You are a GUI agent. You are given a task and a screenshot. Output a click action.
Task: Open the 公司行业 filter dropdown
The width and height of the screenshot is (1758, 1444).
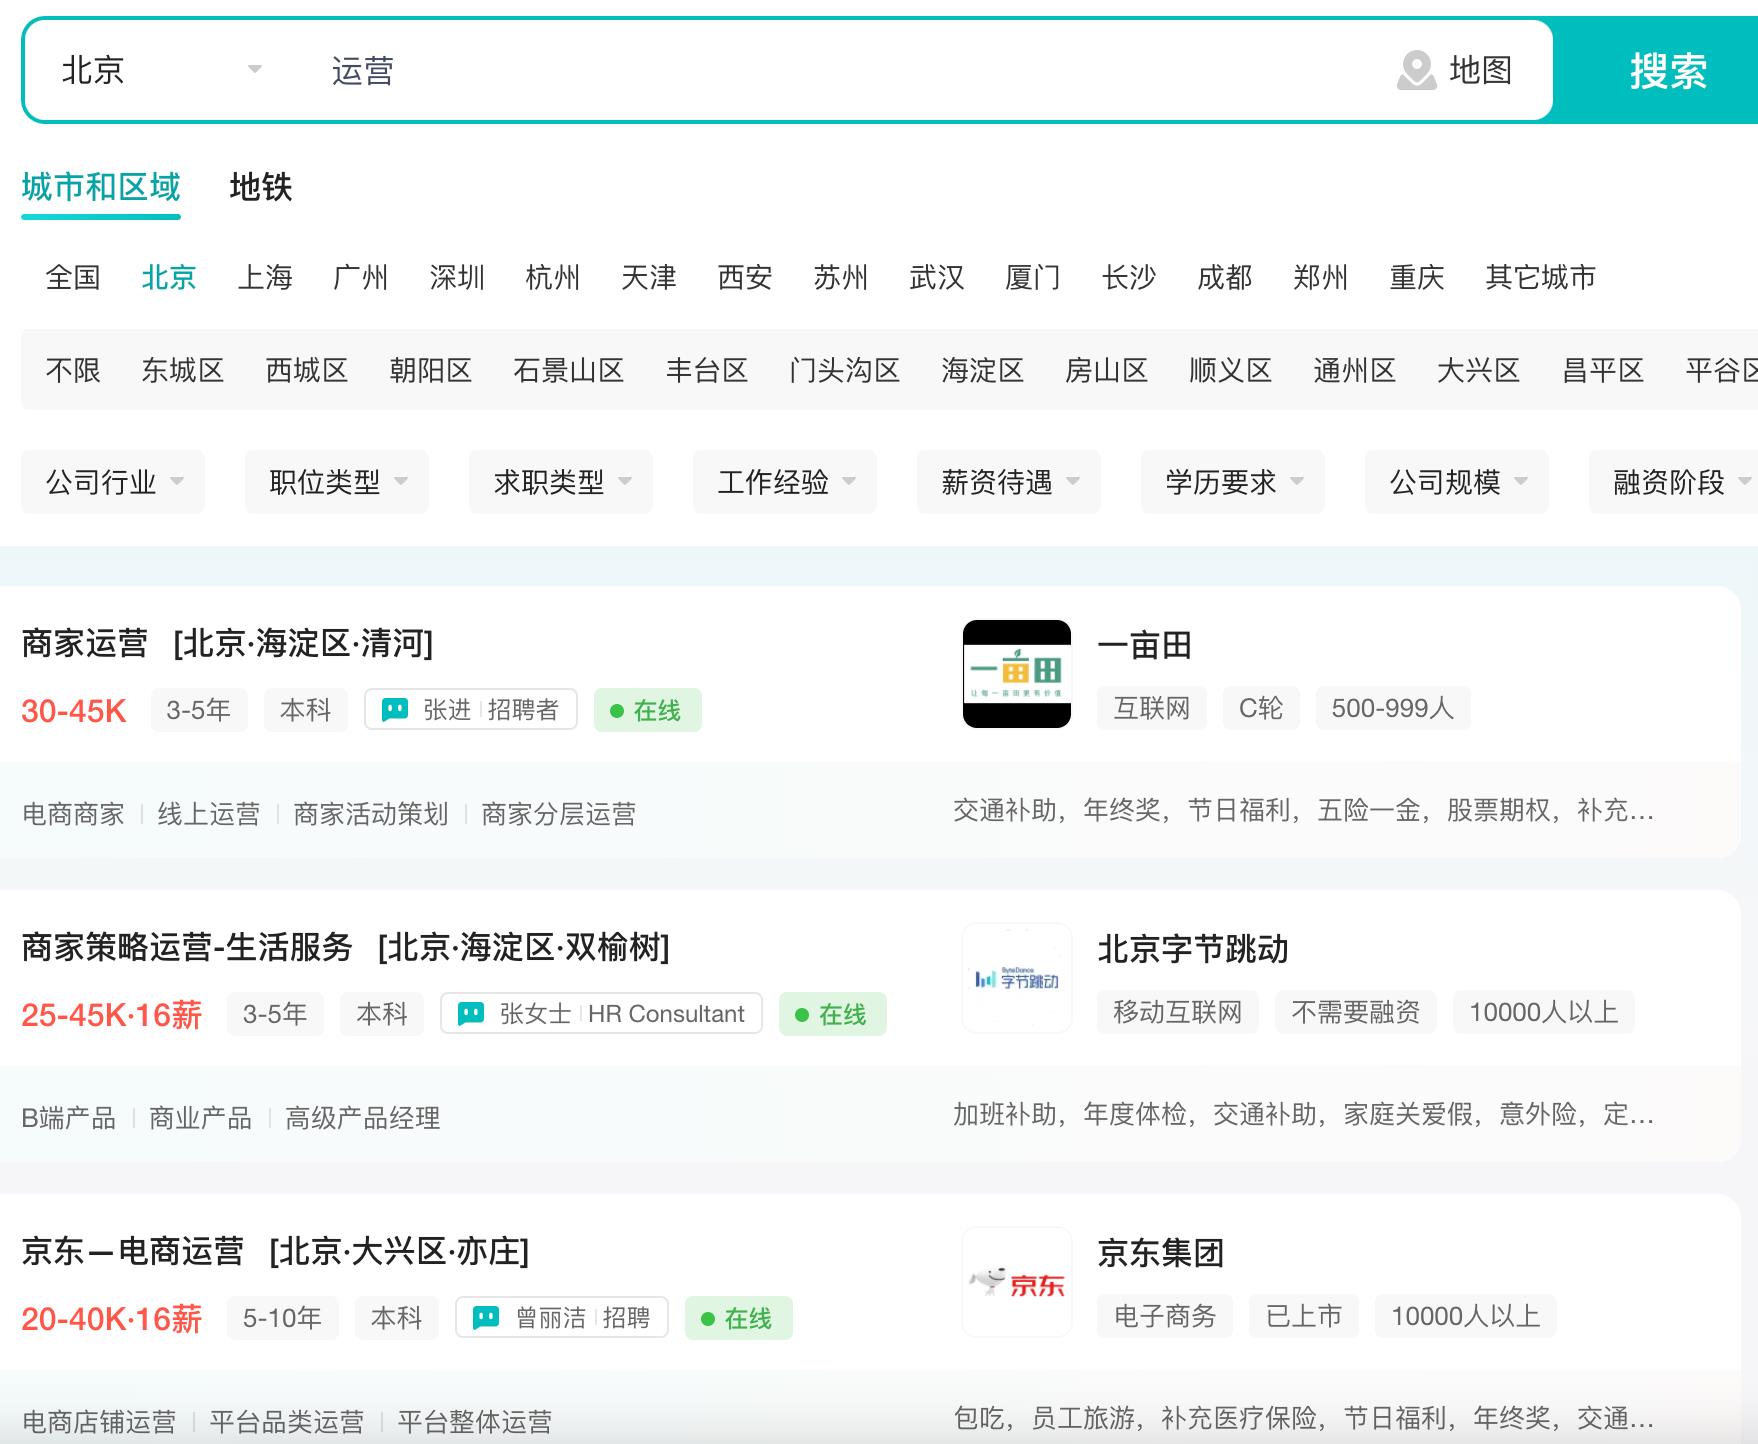coord(113,482)
